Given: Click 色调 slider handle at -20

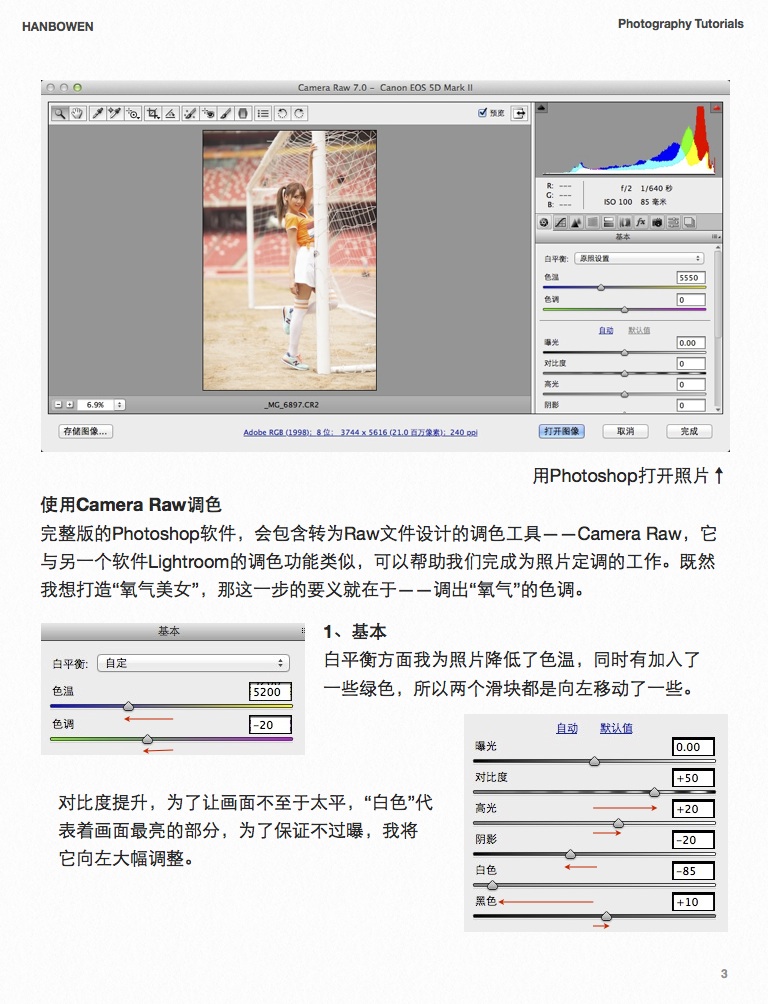Looking at the screenshot, I should pos(147,740).
